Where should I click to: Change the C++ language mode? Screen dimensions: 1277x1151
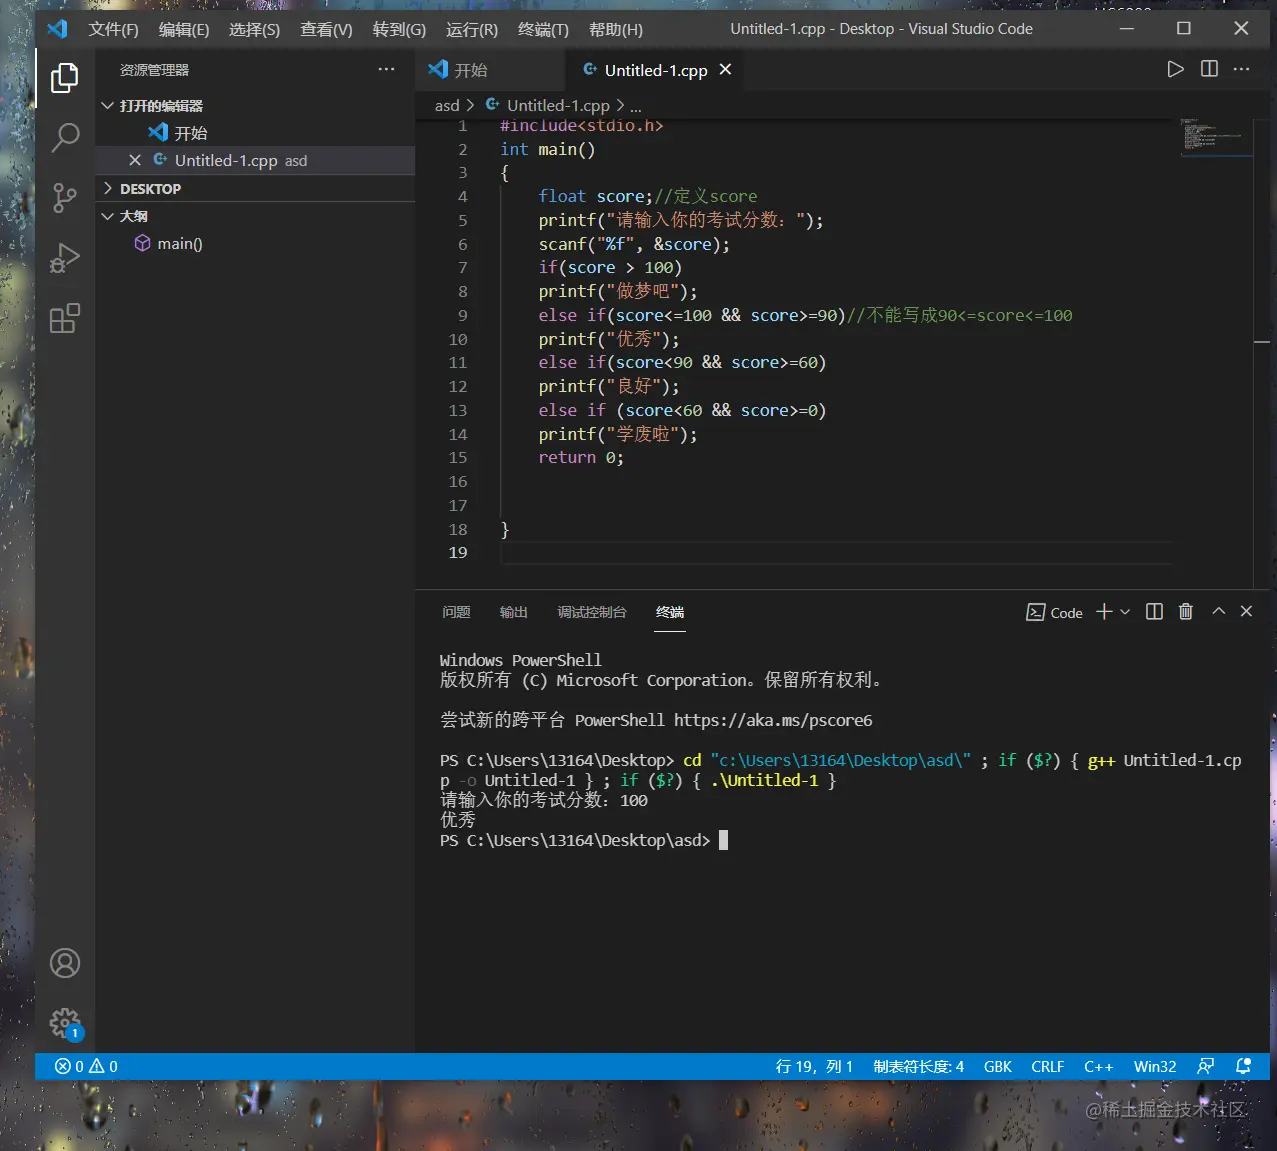click(1098, 1066)
